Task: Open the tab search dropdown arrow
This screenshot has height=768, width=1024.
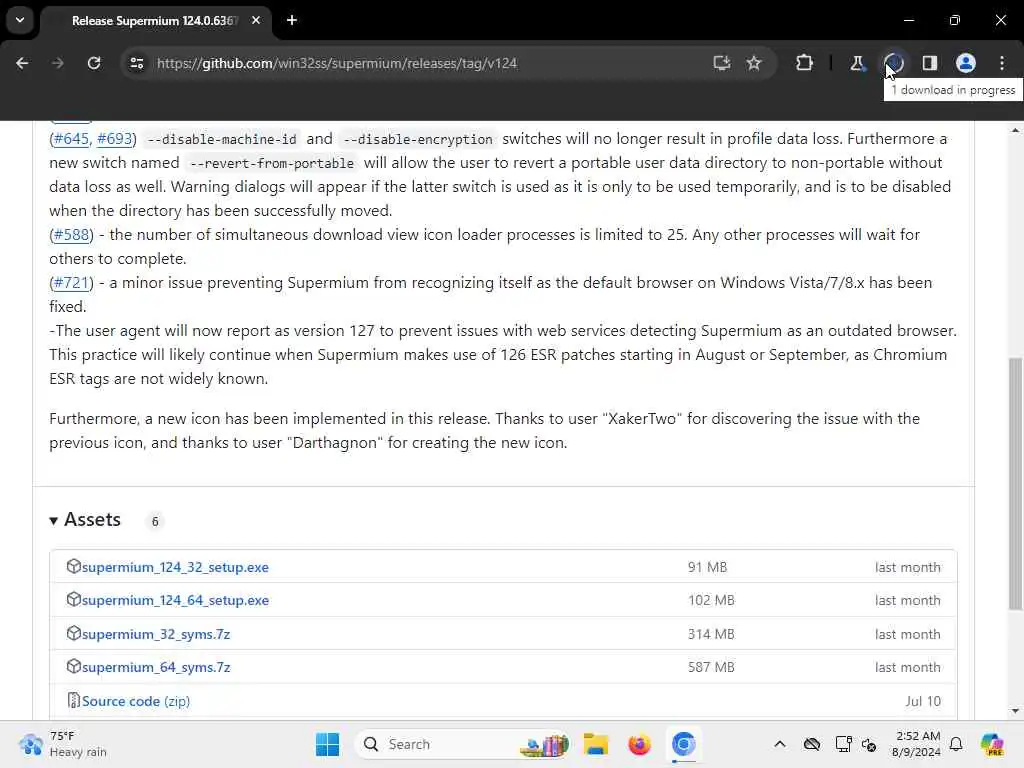Action: tap(20, 20)
